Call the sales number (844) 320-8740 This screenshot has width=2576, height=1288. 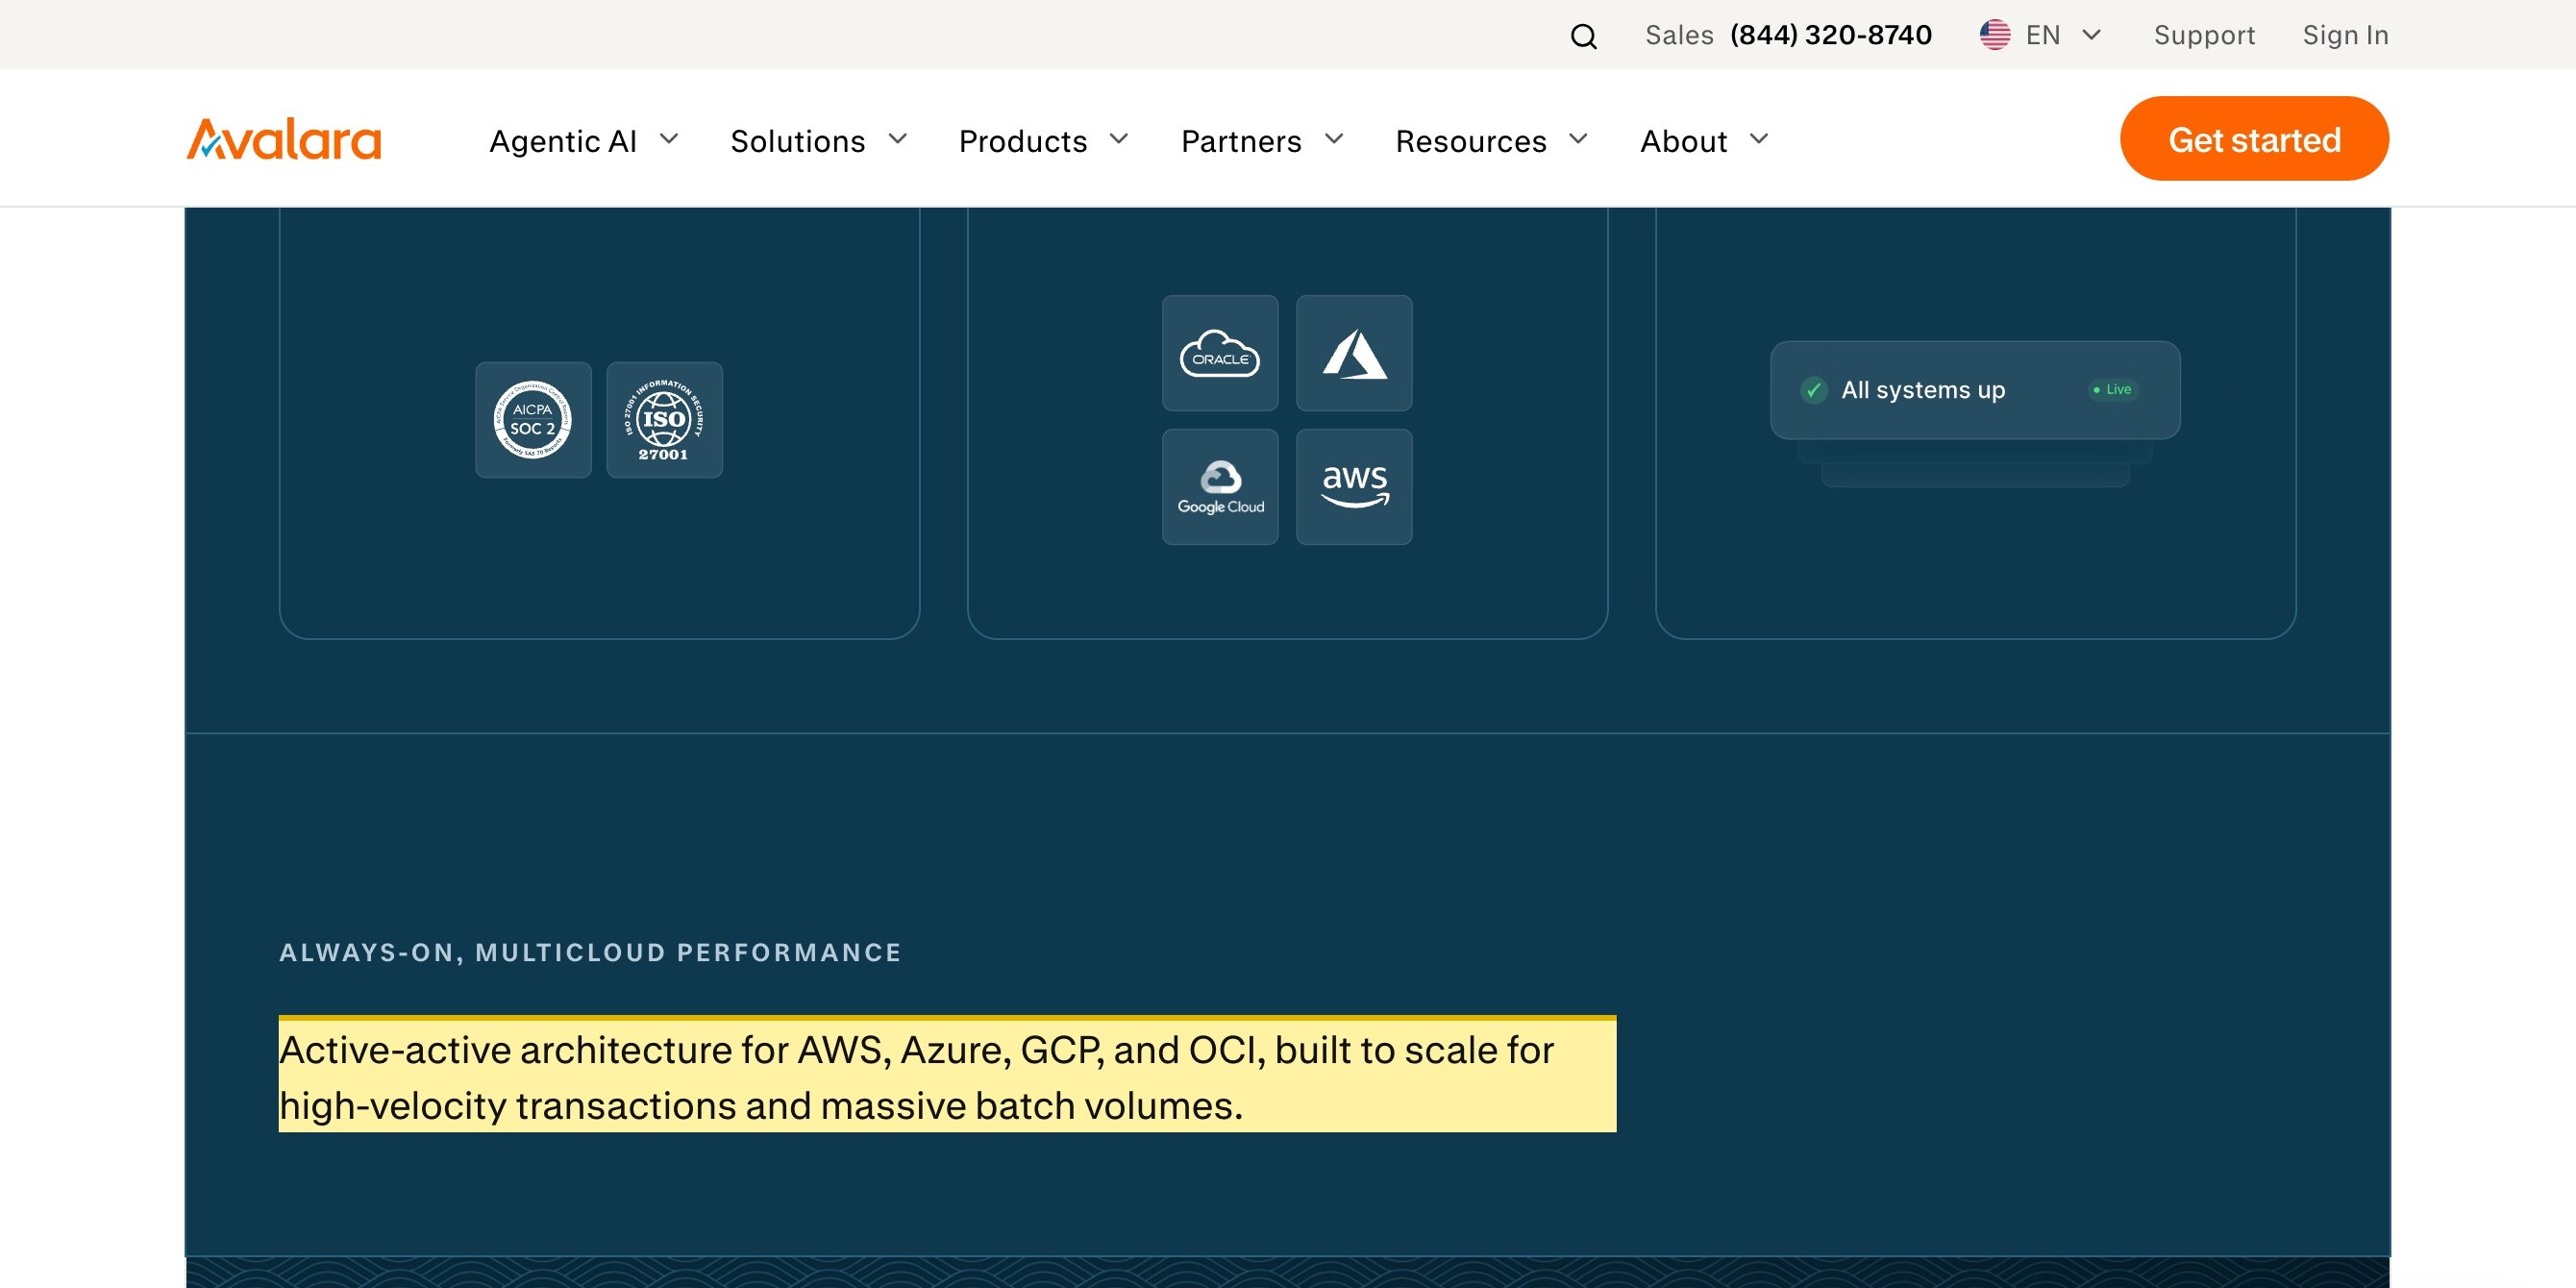click(1831, 35)
